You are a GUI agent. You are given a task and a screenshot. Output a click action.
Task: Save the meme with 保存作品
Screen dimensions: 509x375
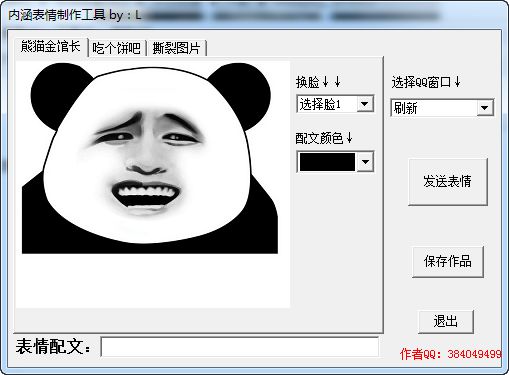(448, 261)
